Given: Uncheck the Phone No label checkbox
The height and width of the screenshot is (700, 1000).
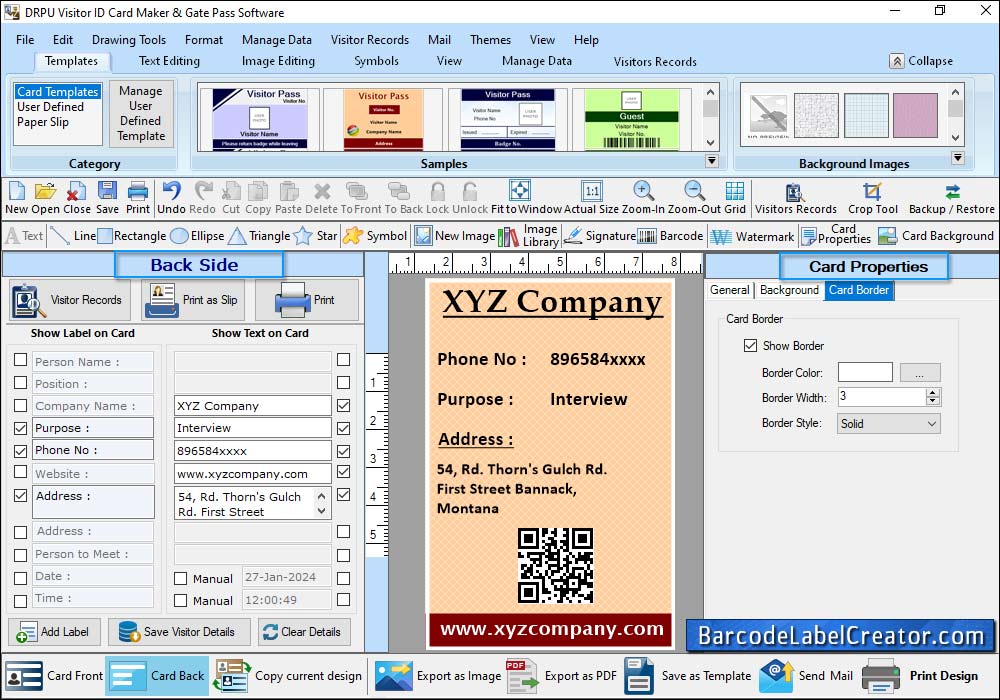Looking at the screenshot, I should (20, 451).
